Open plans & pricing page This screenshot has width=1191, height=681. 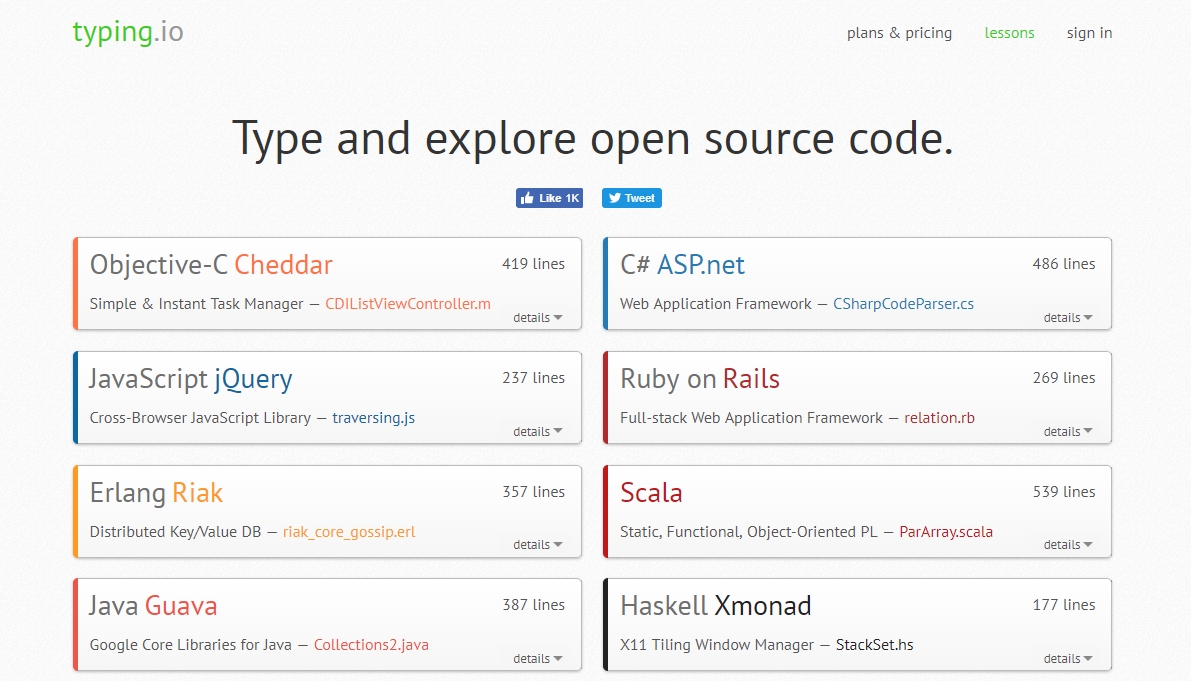click(x=899, y=33)
